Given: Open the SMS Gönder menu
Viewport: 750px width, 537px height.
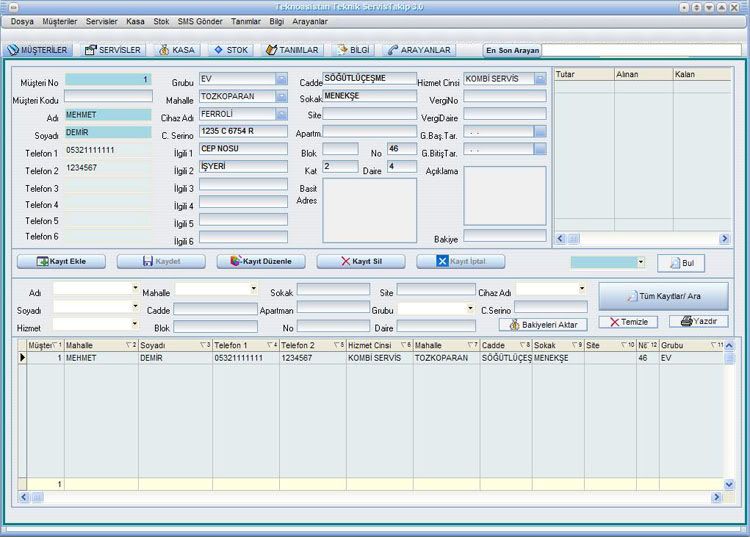Looking at the screenshot, I should (x=200, y=22).
